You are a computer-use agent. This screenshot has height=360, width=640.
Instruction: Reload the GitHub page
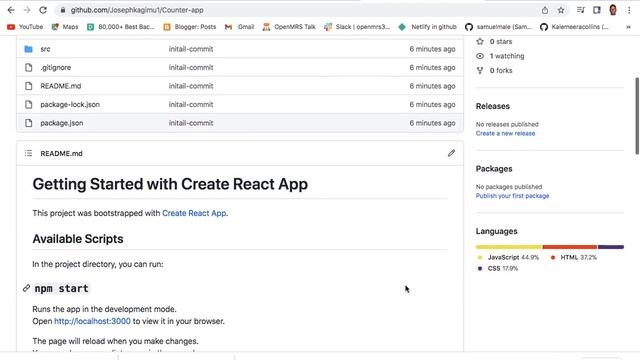pyautogui.click(x=43, y=10)
